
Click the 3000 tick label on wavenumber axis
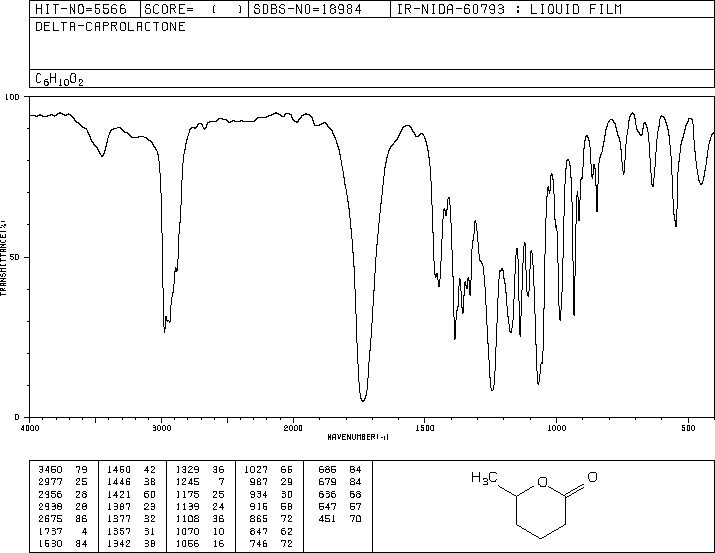(x=161, y=428)
